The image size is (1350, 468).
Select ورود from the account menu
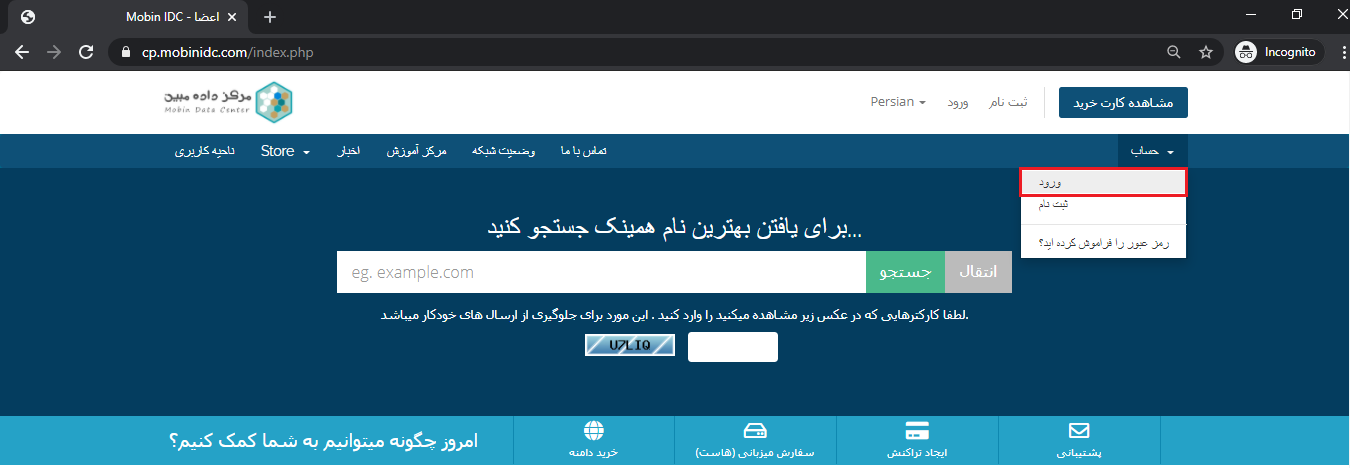coord(1103,182)
